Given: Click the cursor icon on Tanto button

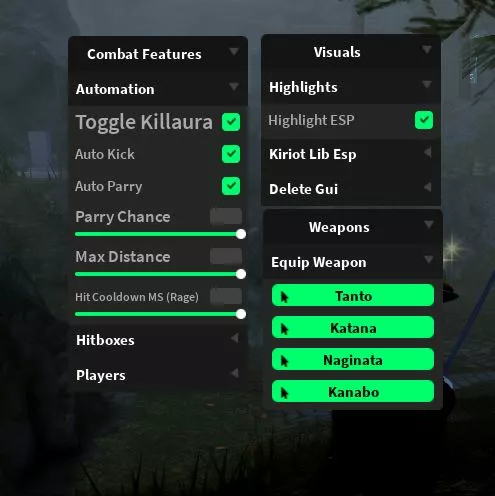Looking at the screenshot, I should tap(284, 296).
